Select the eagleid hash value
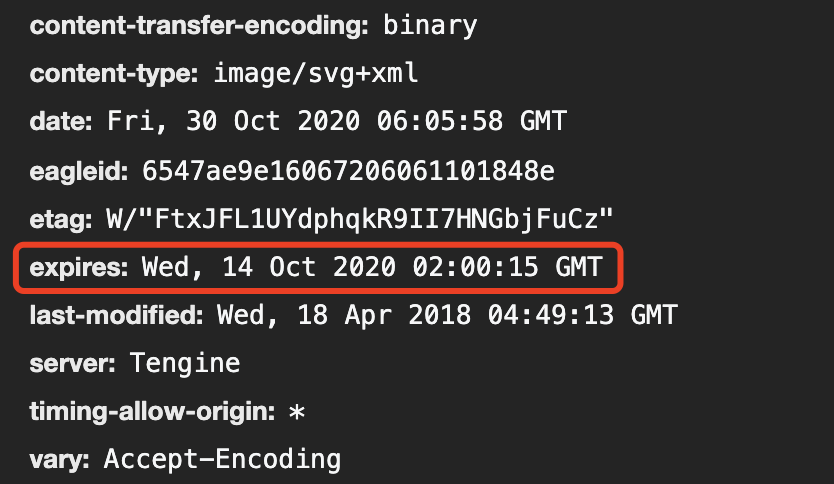This screenshot has height=484, width=834. click(x=348, y=171)
